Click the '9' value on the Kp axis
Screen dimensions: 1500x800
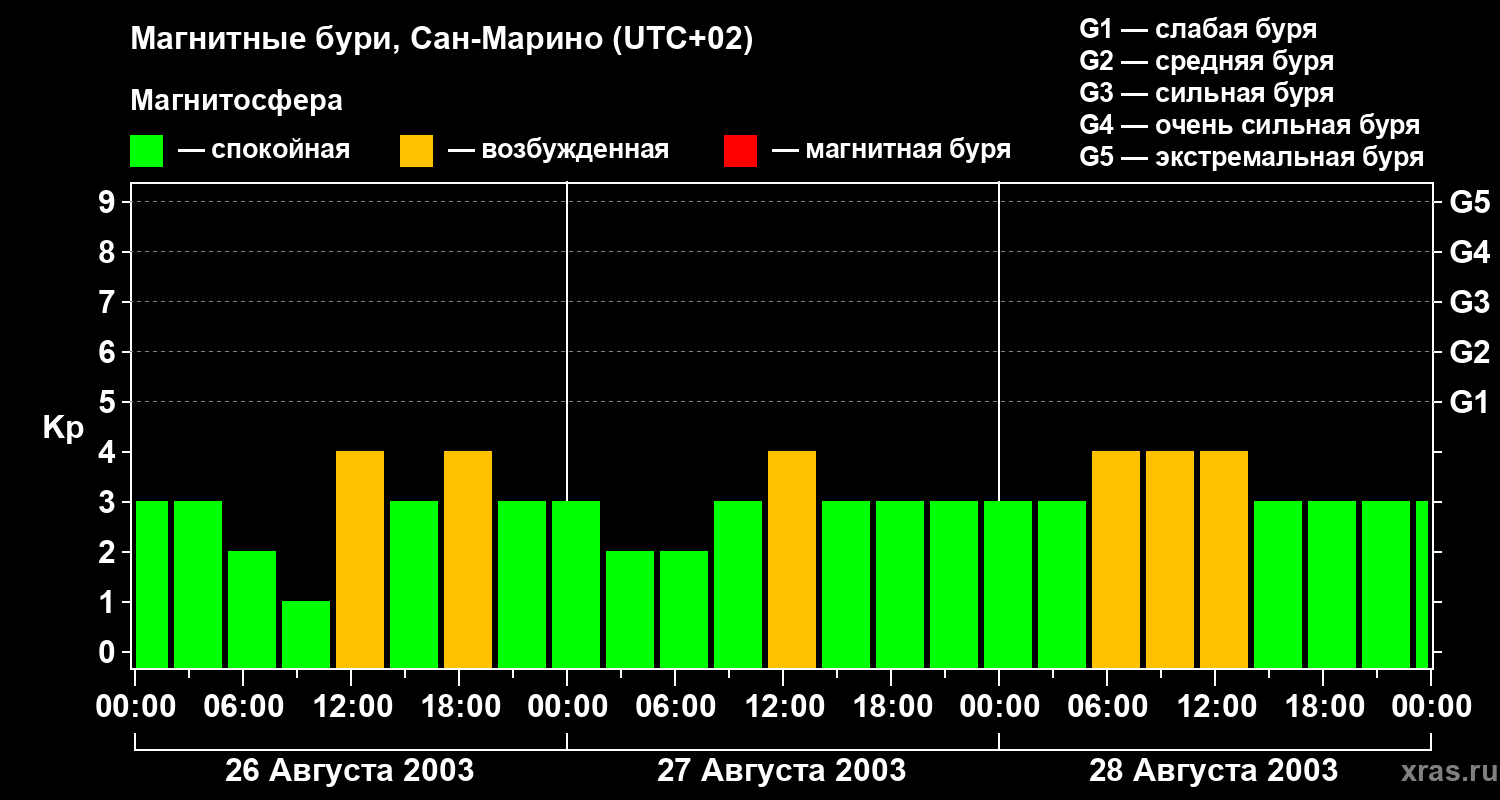point(109,202)
